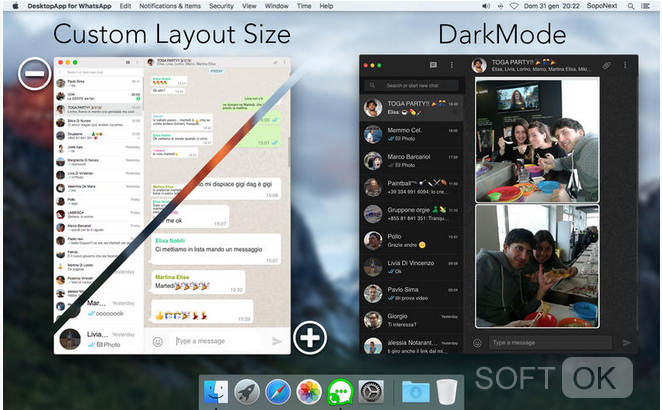Click the emoji smiley in the dark message bar

point(477,343)
